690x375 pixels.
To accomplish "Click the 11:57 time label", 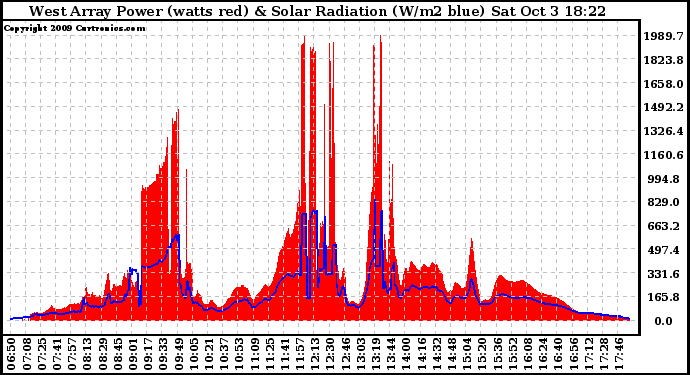I will pos(300,354).
